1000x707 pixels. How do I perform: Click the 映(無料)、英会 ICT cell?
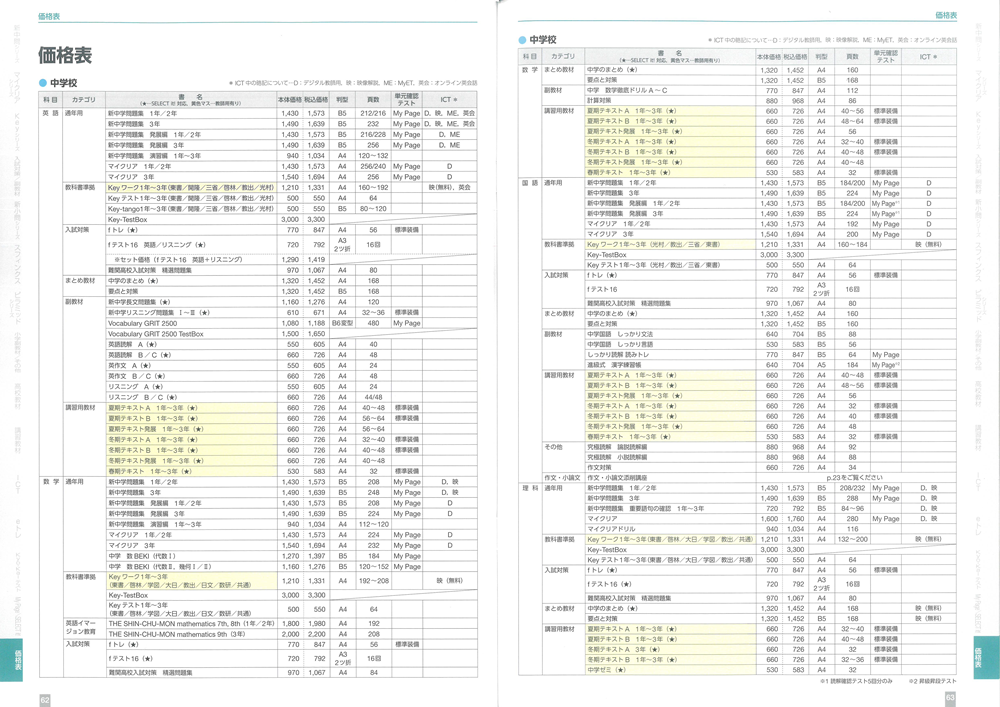coord(449,187)
